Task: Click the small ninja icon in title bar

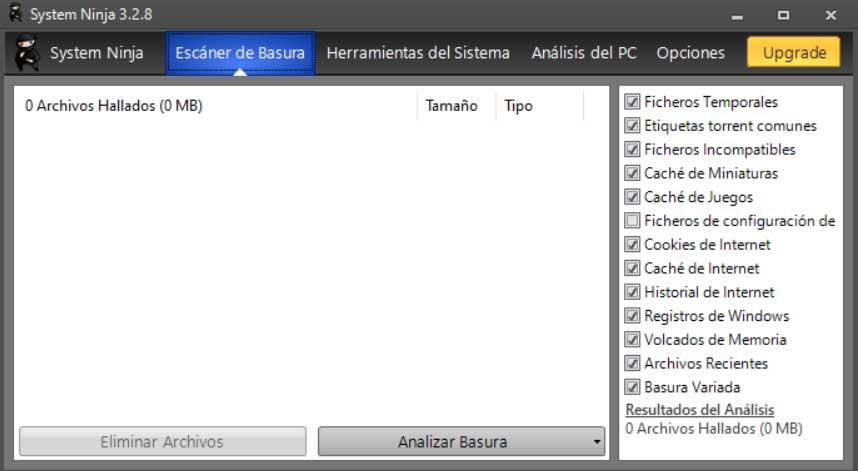Action: [x=15, y=14]
